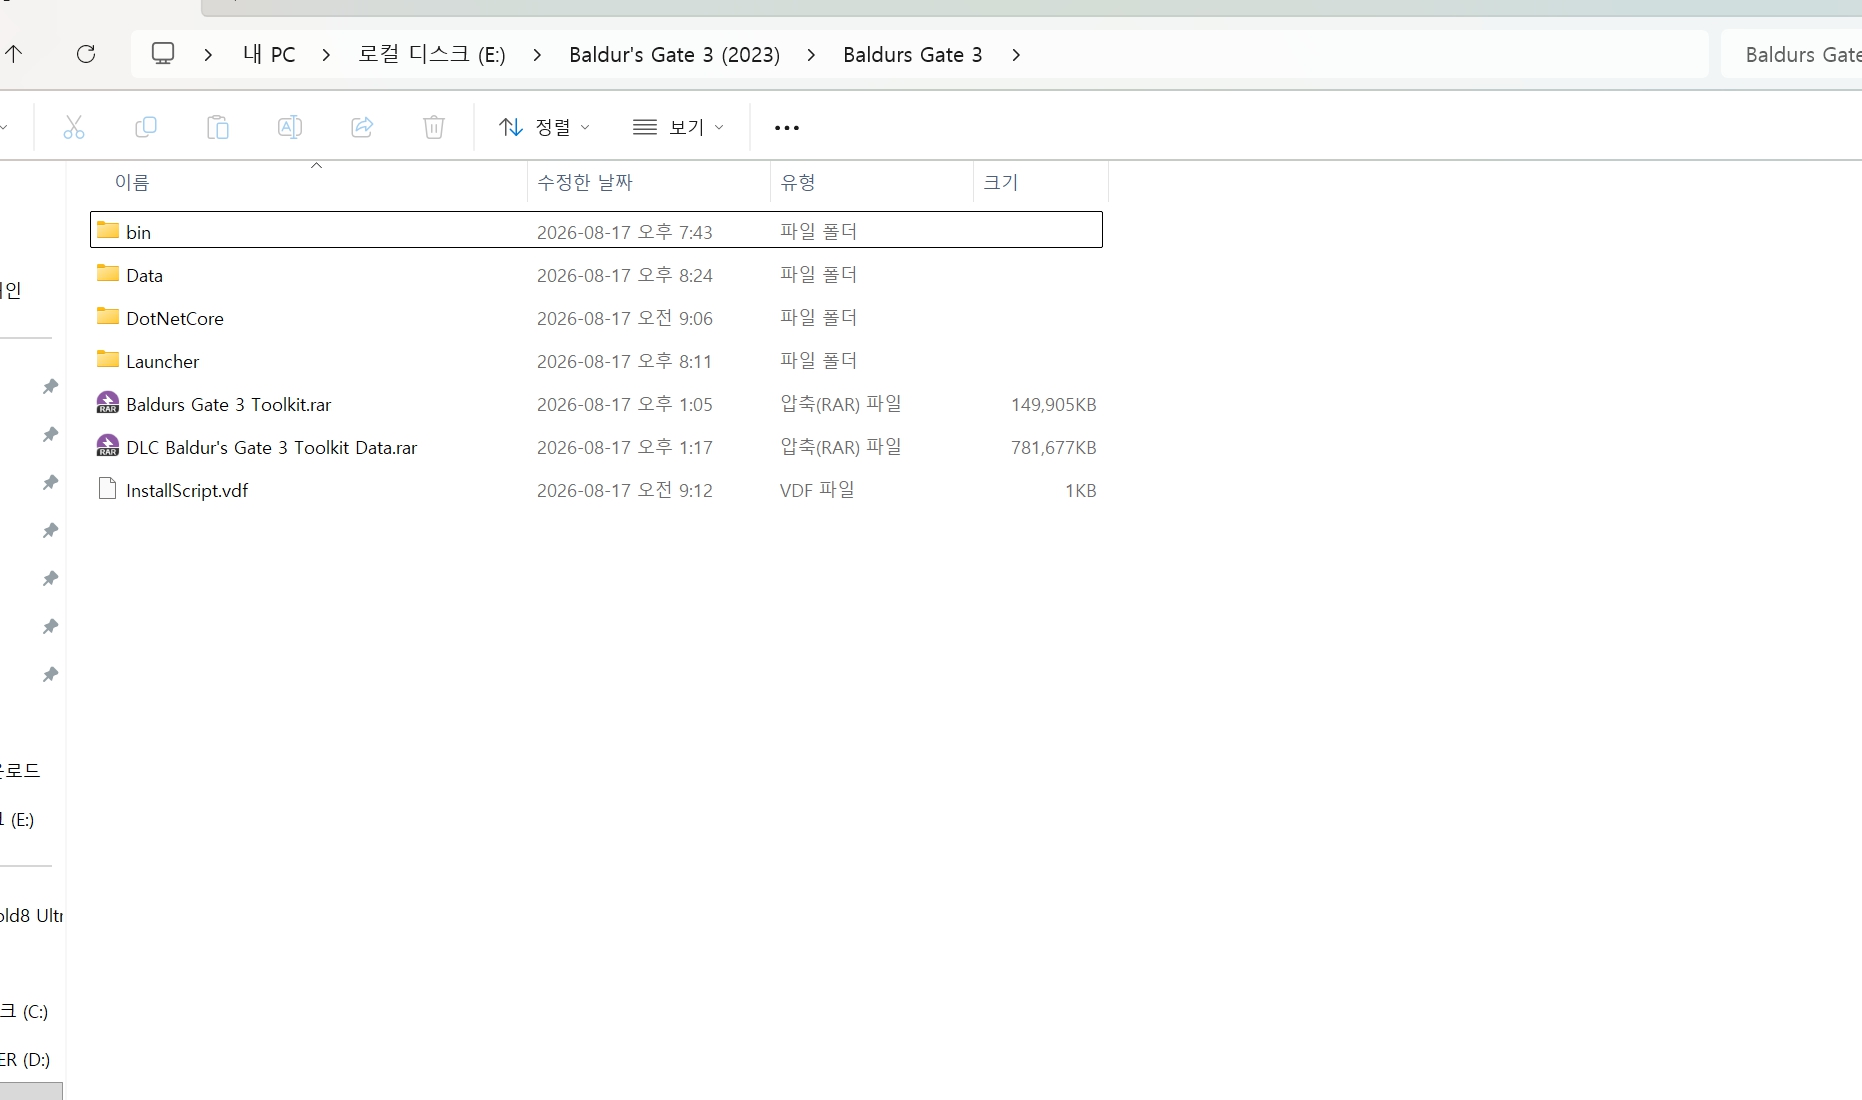Image resolution: width=1862 pixels, height=1100 pixels.
Task: Click the size value 149,905KB
Action: click(1054, 404)
